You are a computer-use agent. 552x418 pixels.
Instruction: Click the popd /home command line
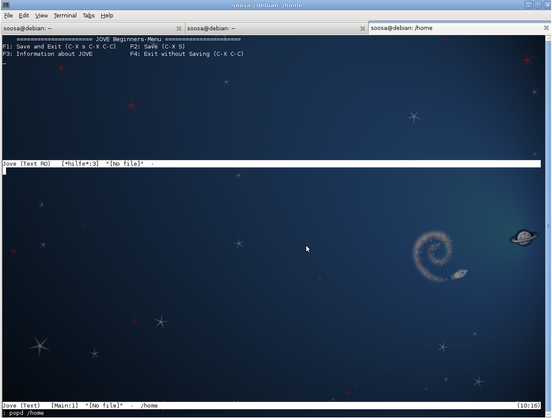(x=24, y=413)
